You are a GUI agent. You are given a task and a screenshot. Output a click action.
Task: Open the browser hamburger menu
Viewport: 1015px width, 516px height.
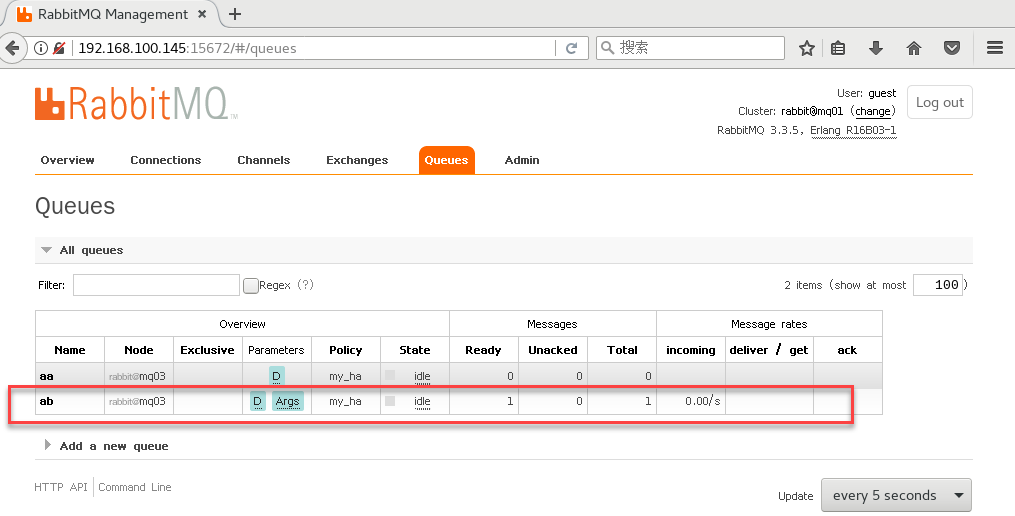[x=995, y=48]
